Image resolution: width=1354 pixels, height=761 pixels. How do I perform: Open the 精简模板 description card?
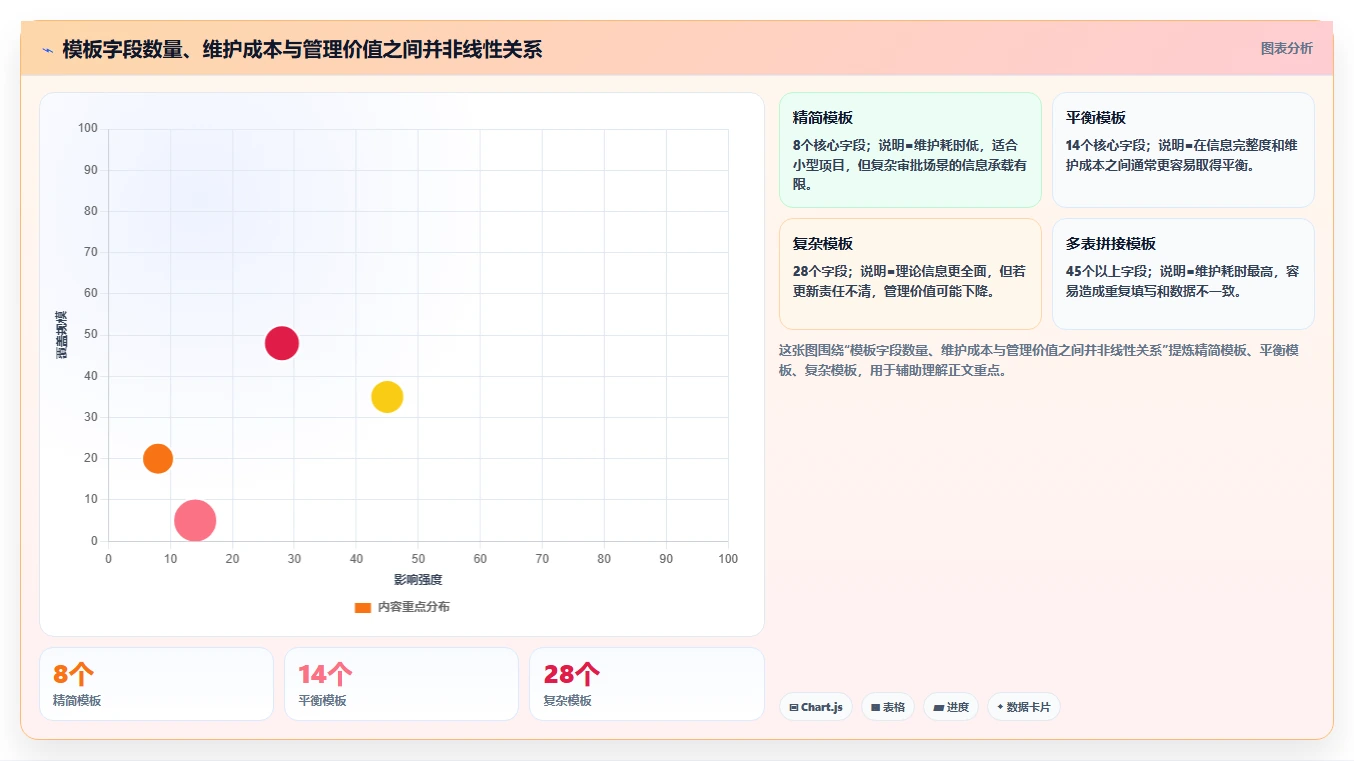tap(910, 150)
